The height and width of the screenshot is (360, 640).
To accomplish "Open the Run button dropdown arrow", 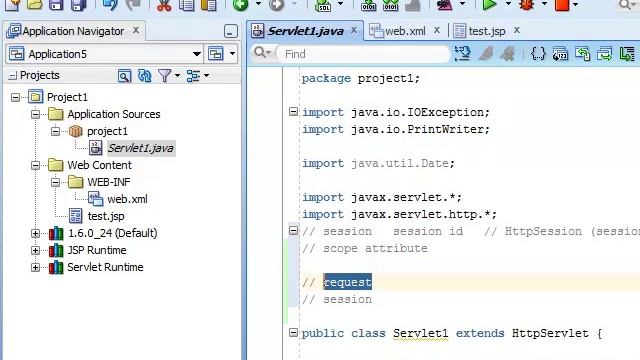I will click(508, 4).
